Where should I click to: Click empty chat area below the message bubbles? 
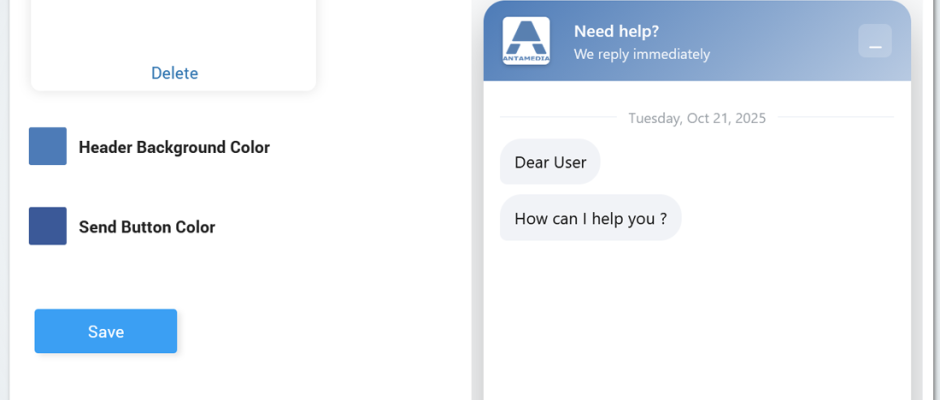[697, 320]
